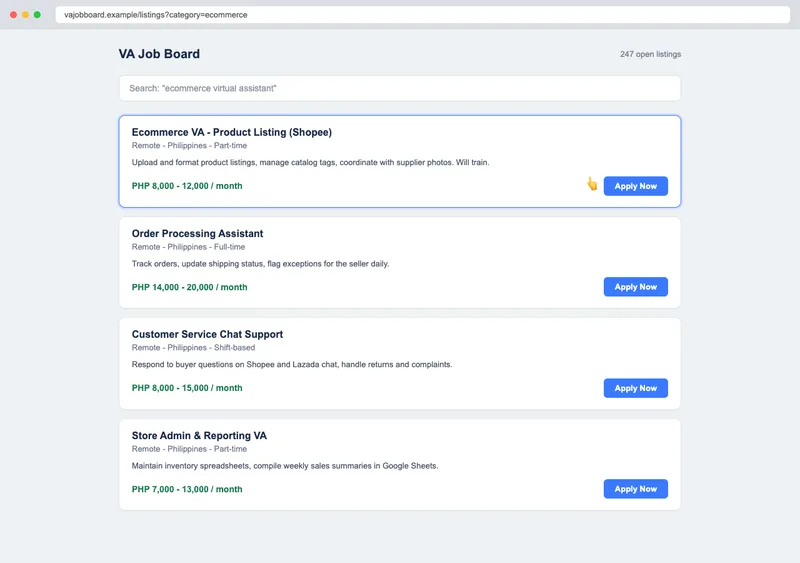Open Customer Service Chat Support listing title
Viewport: 800px width, 563px height.
[x=207, y=334]
